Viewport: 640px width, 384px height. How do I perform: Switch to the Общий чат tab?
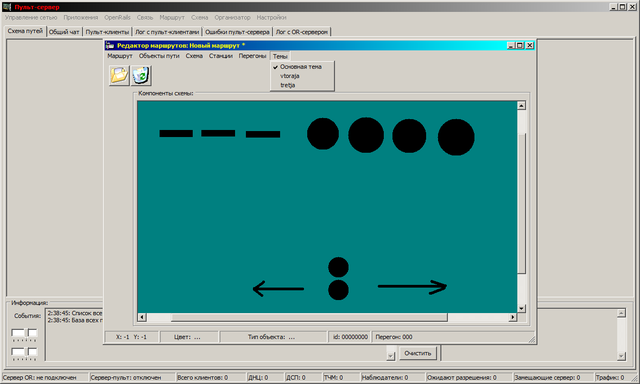64,32
